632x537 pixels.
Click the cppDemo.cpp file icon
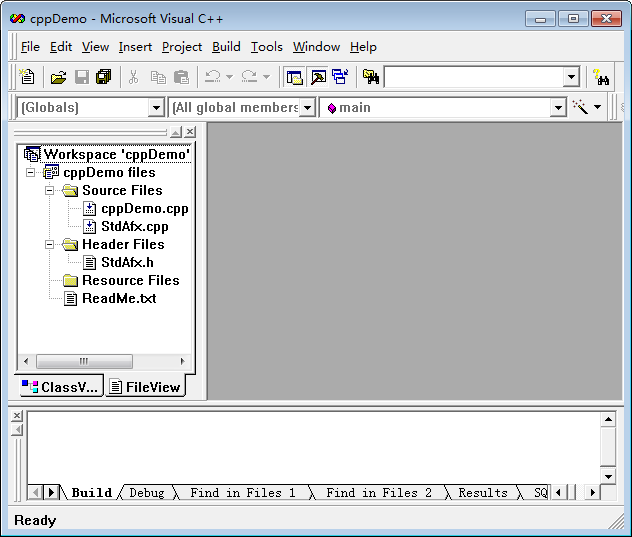(89, 208)
